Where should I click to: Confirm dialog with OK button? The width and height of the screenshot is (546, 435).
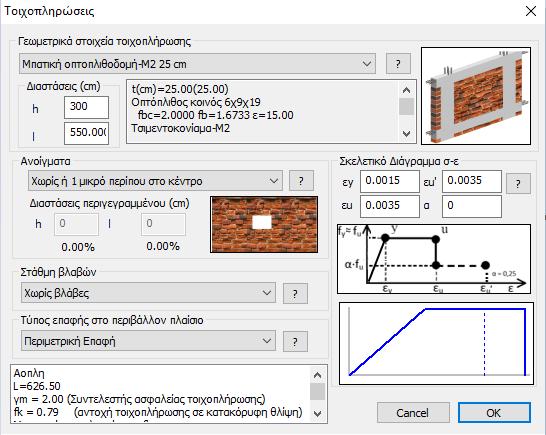494,413
